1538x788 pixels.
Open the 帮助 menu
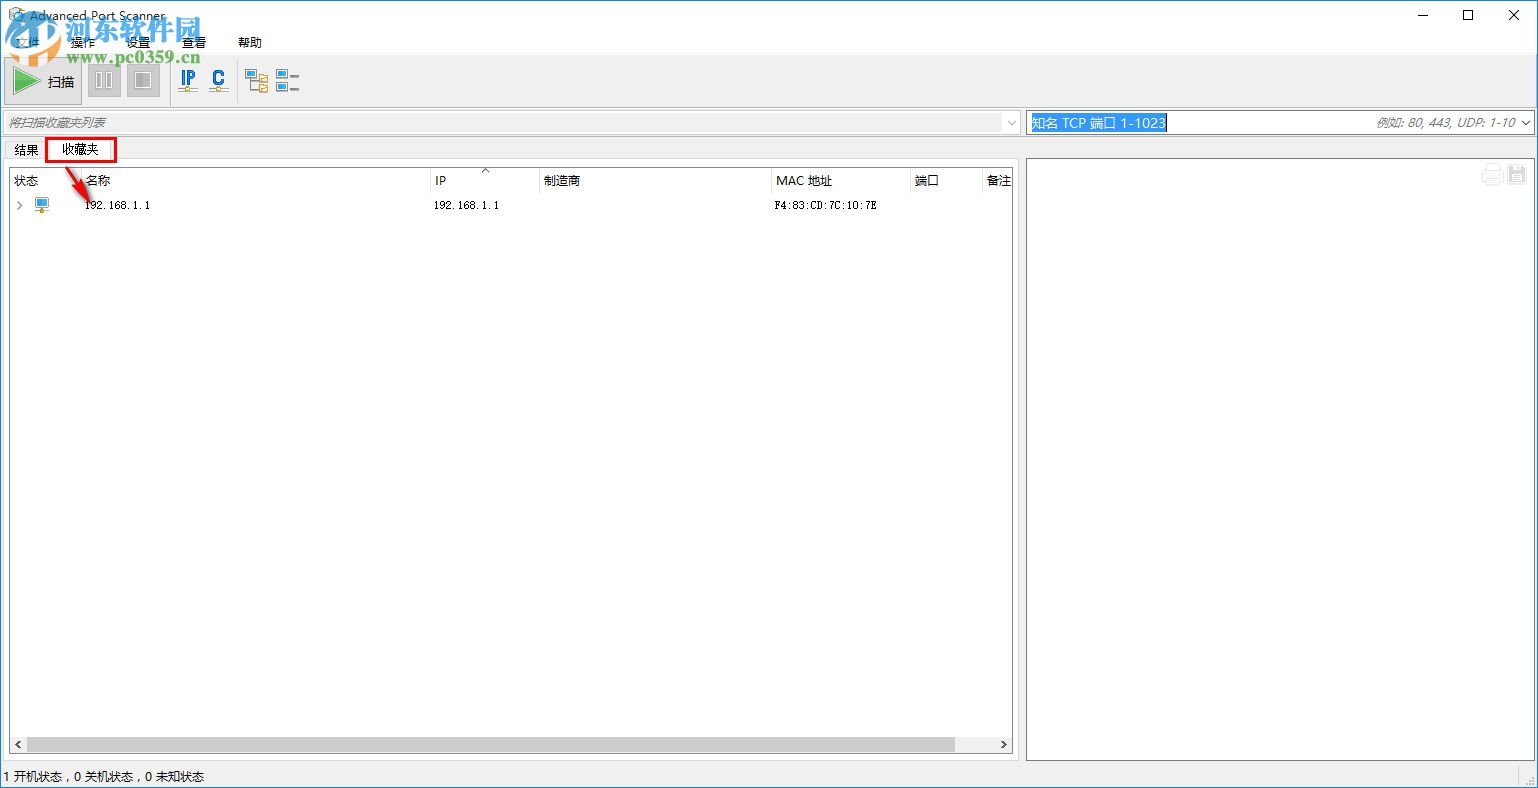tap(250, 43)
